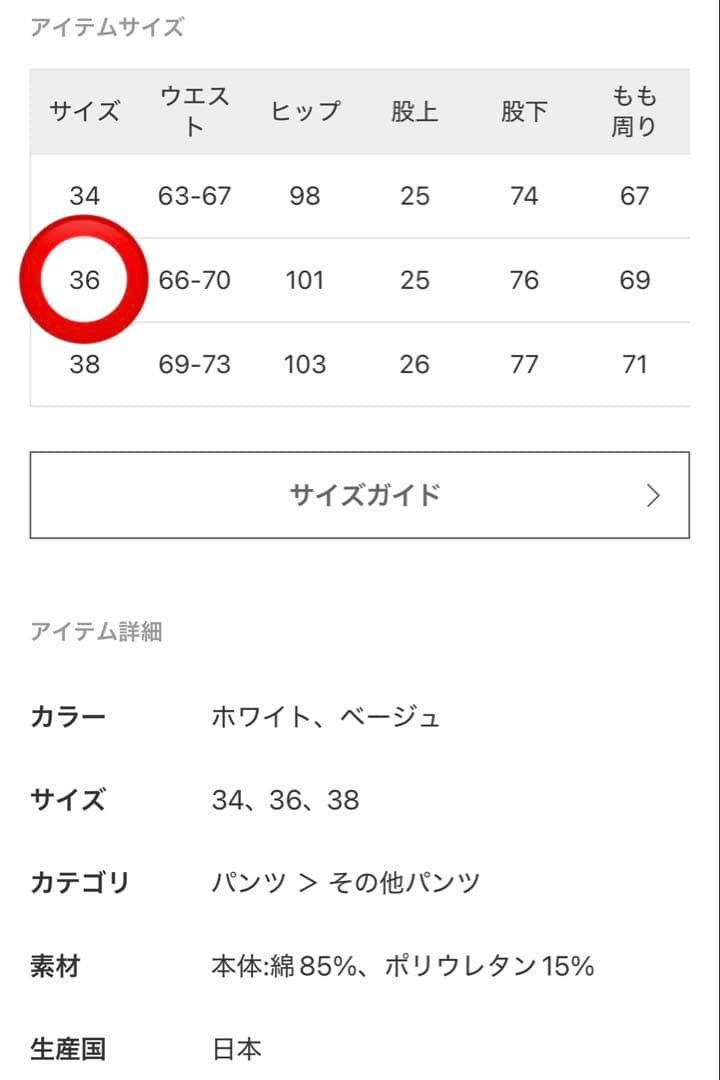This screenshot has height=1080, width=720.
Task: Select size 38 row in the table
Action: click(84, 364)
